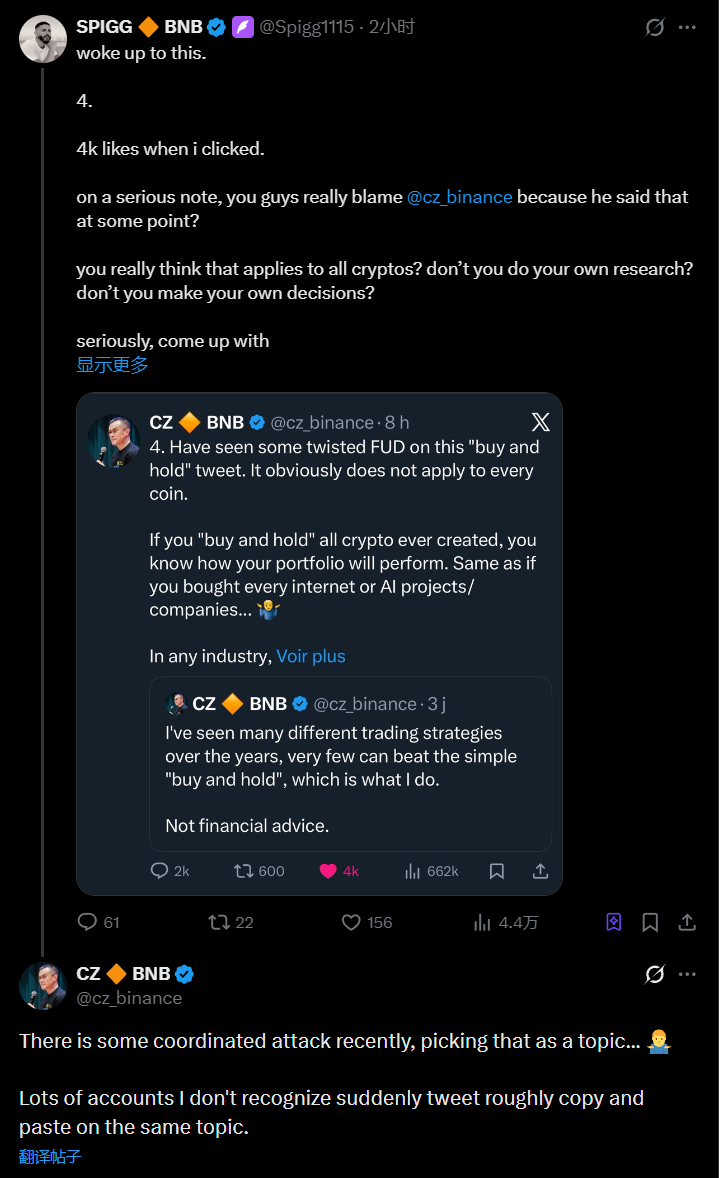Share SPIGG's post via share icon

(x=688, y=922)
